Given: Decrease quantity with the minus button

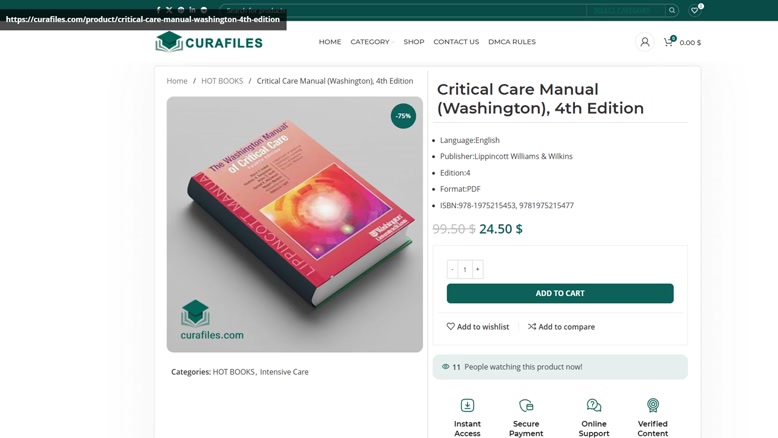Looking at the screenshot, I should coord(453,269).
